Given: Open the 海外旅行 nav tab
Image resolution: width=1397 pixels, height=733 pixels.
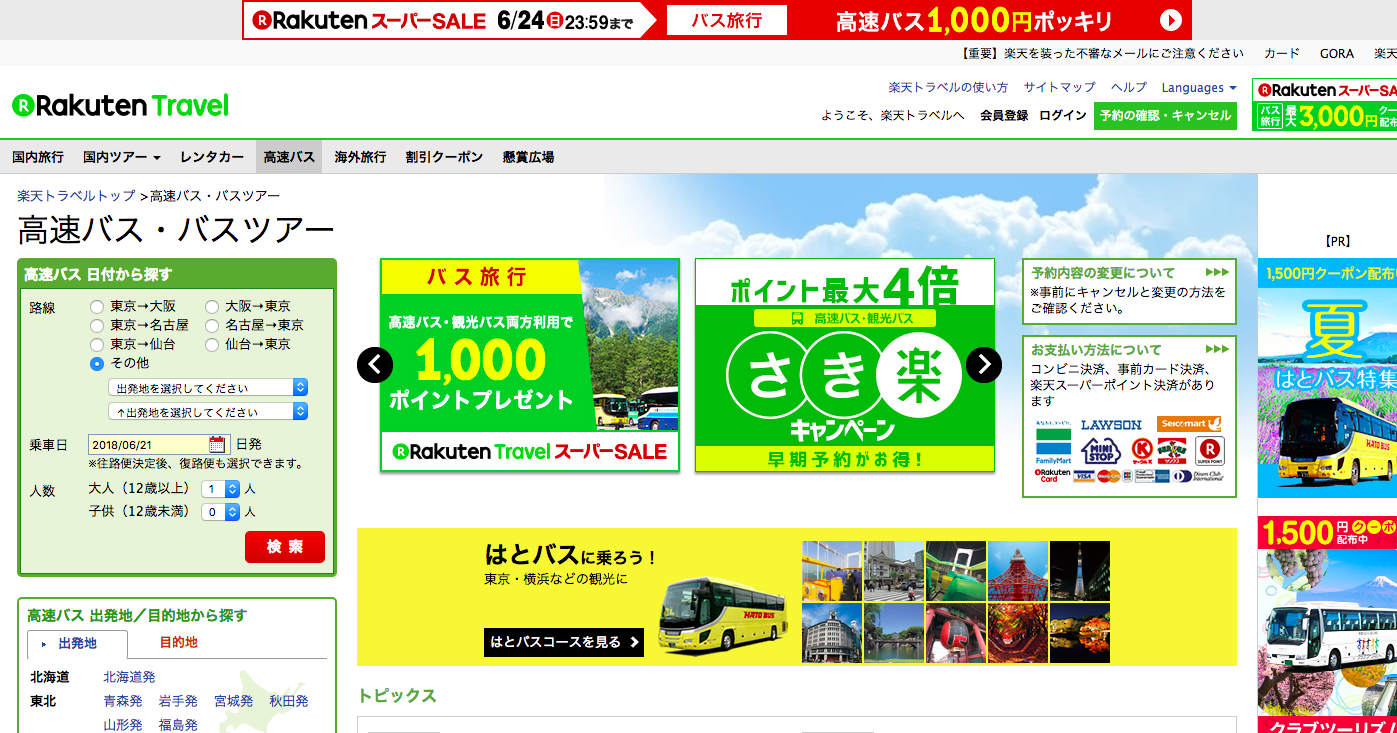Looking at the screenshot, I should tap(360, 157).
